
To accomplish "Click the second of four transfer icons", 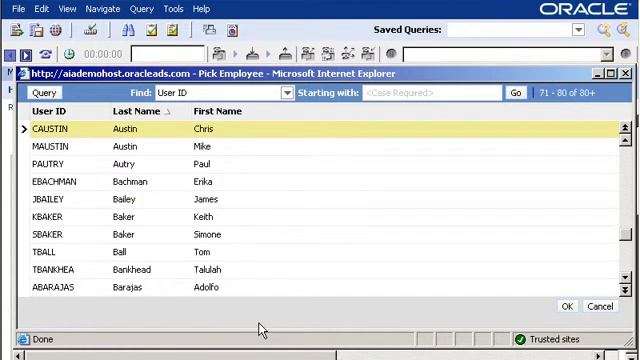I will pos(328,54).
